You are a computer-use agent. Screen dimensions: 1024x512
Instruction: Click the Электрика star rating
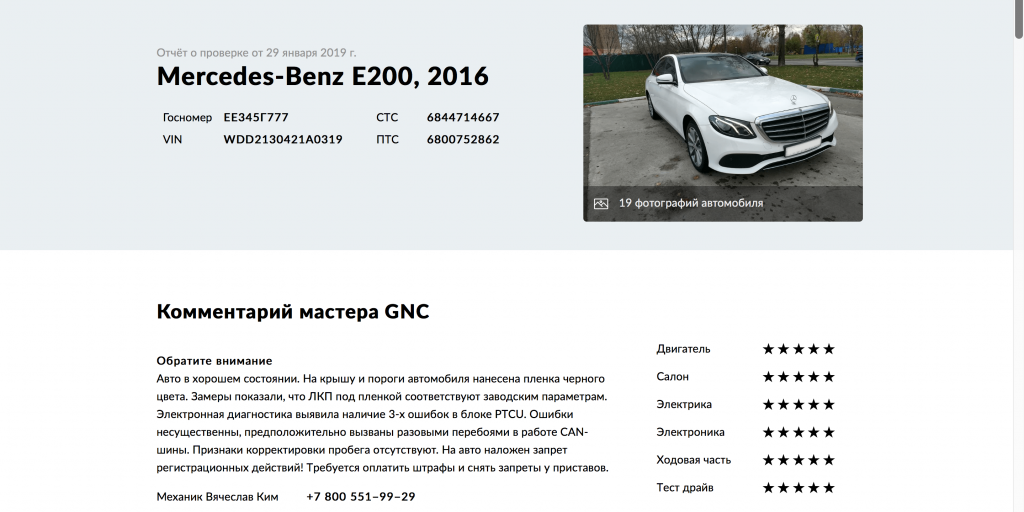pyautogui.click(x=798, y=405)
